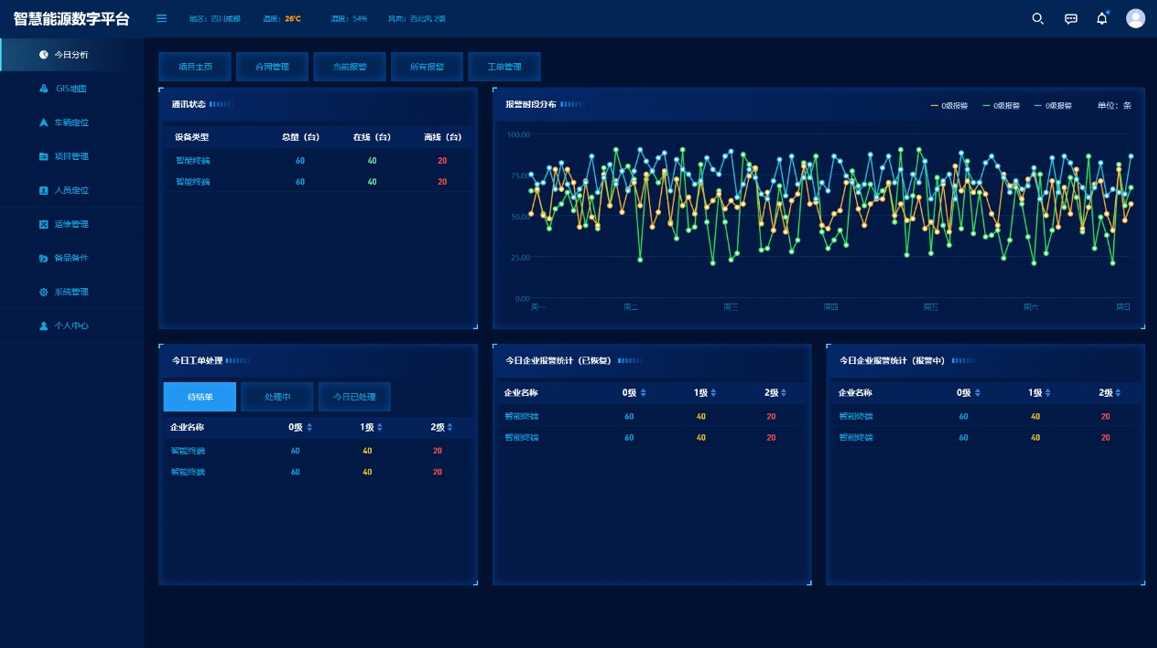Screen dimensions: 1157x648
Task: Sort the 报警中 alarm table by 0级
Action: click(978, 393)
